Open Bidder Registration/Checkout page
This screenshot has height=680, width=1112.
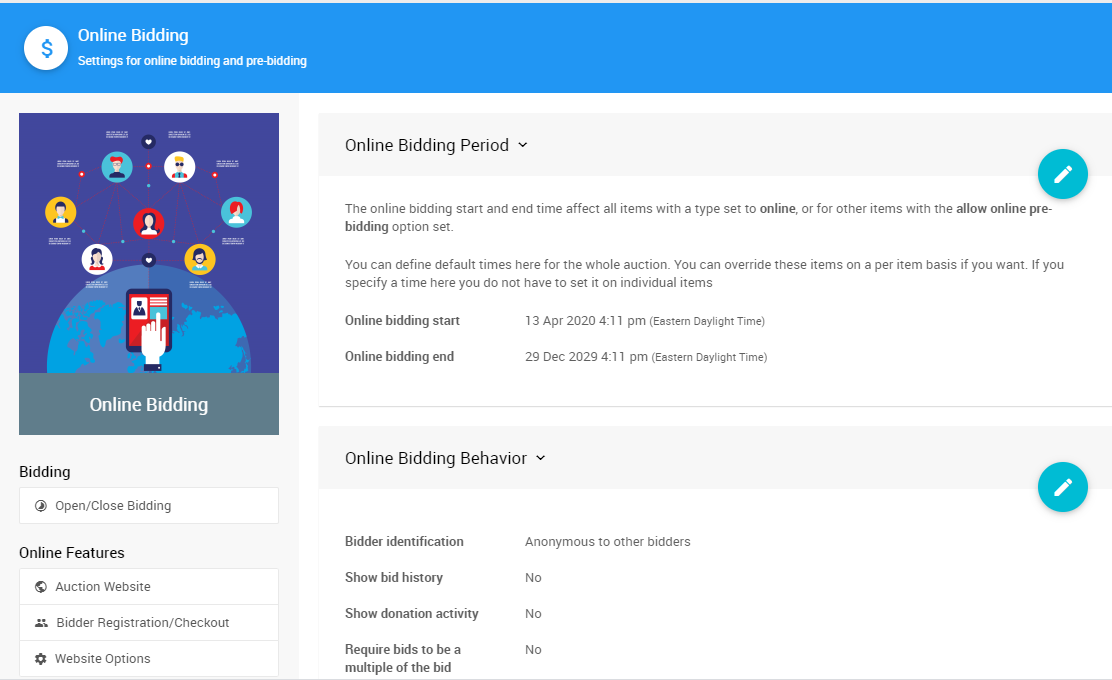point(143,623)
